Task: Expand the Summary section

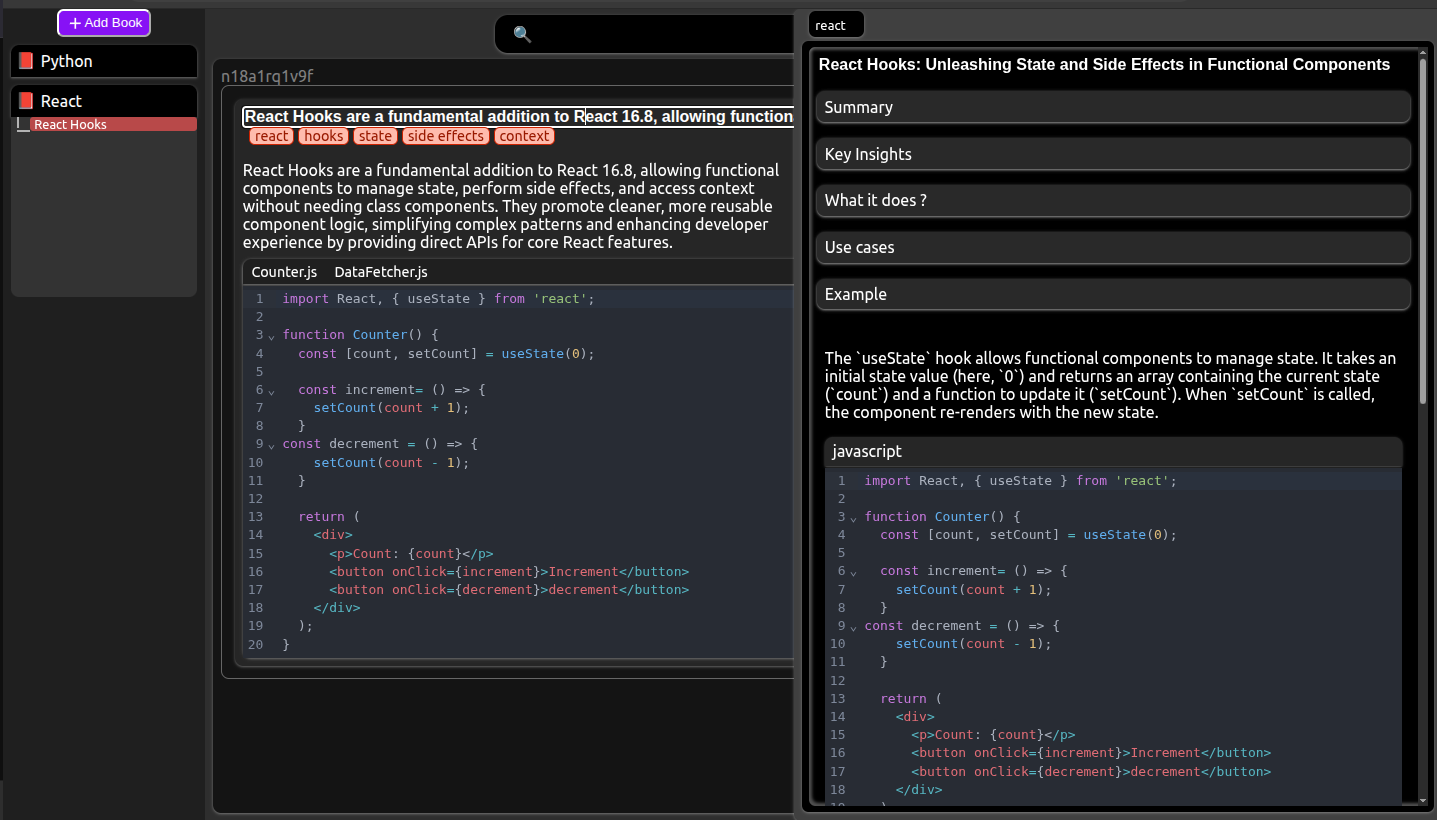Action: [x=1112, y=107]
